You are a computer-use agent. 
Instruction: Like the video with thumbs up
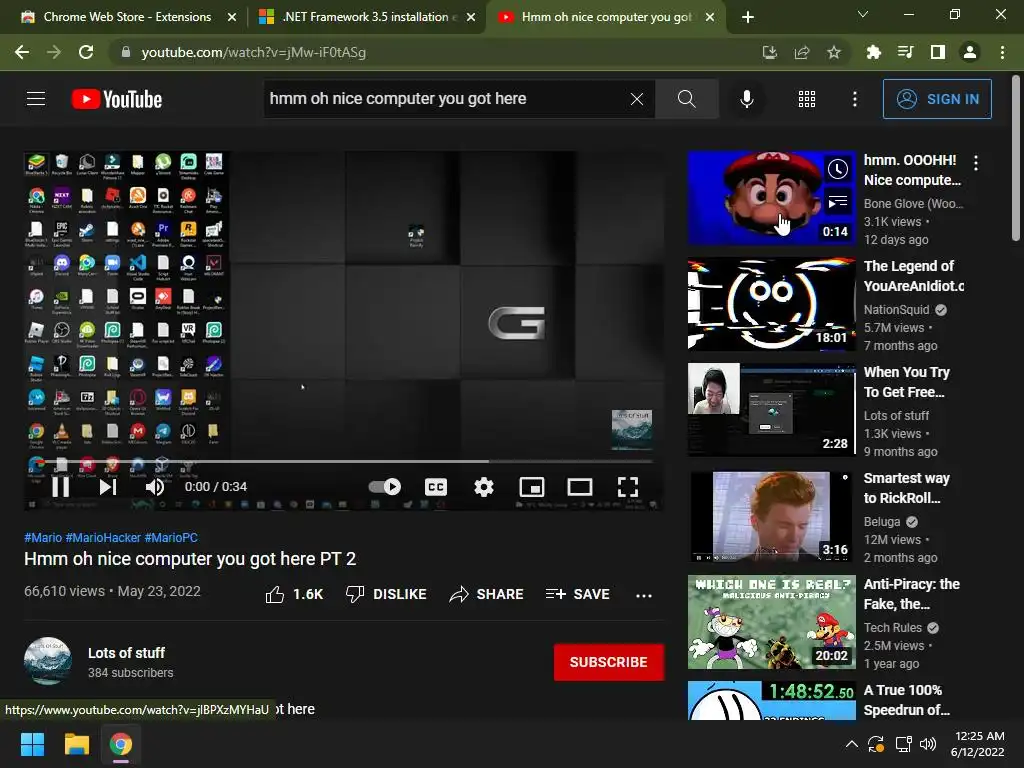point(294,594)
